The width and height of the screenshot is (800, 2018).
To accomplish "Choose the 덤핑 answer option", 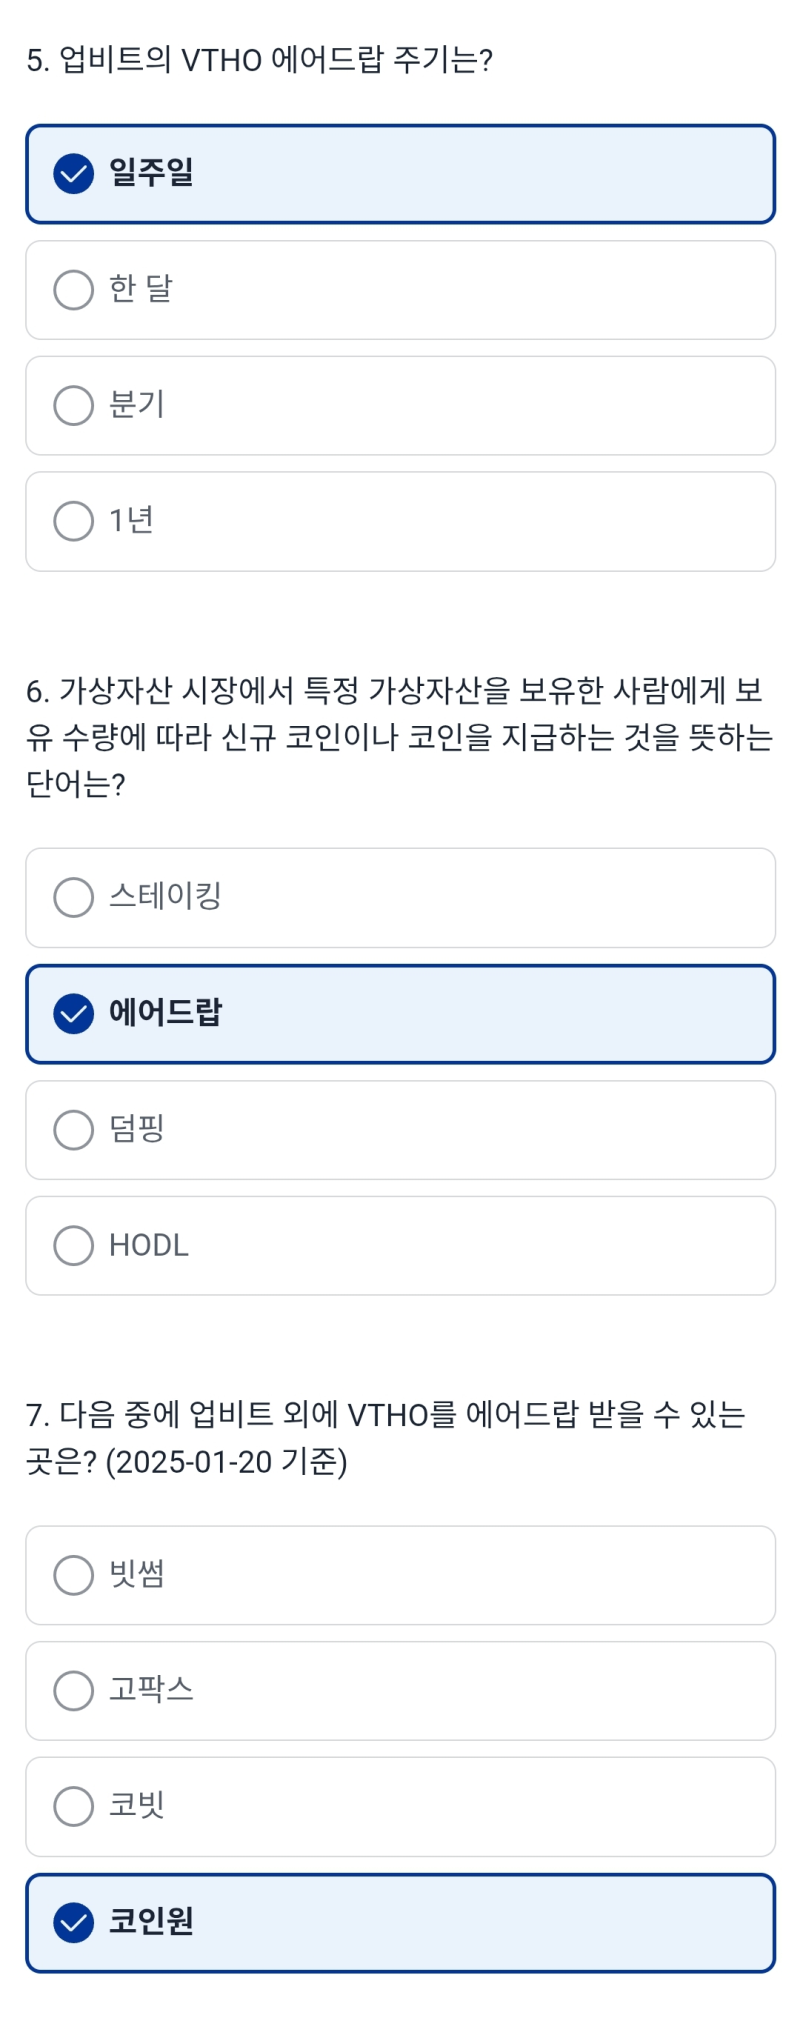I will pyautogui.click(x=400, y=1130).
